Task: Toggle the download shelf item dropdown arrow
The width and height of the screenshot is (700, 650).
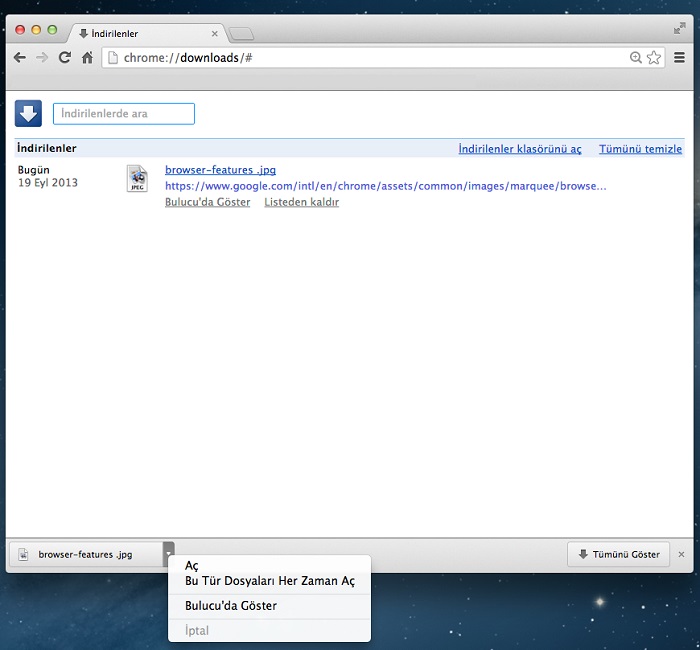Action: click(168, 554)
